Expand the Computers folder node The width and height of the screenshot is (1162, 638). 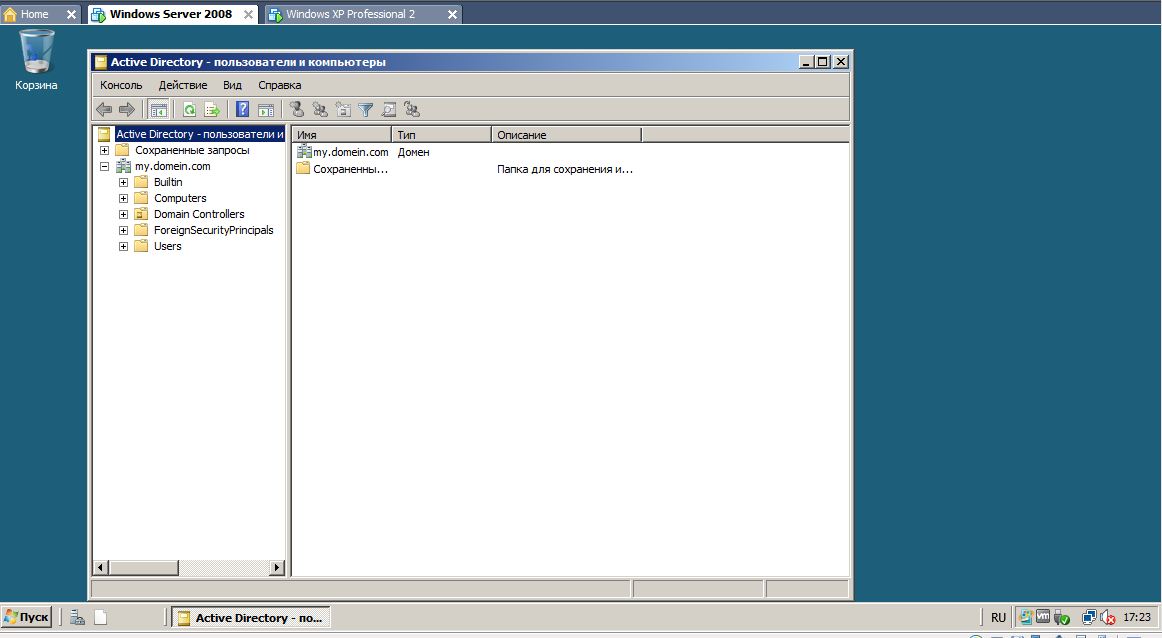tap(123, 199)
